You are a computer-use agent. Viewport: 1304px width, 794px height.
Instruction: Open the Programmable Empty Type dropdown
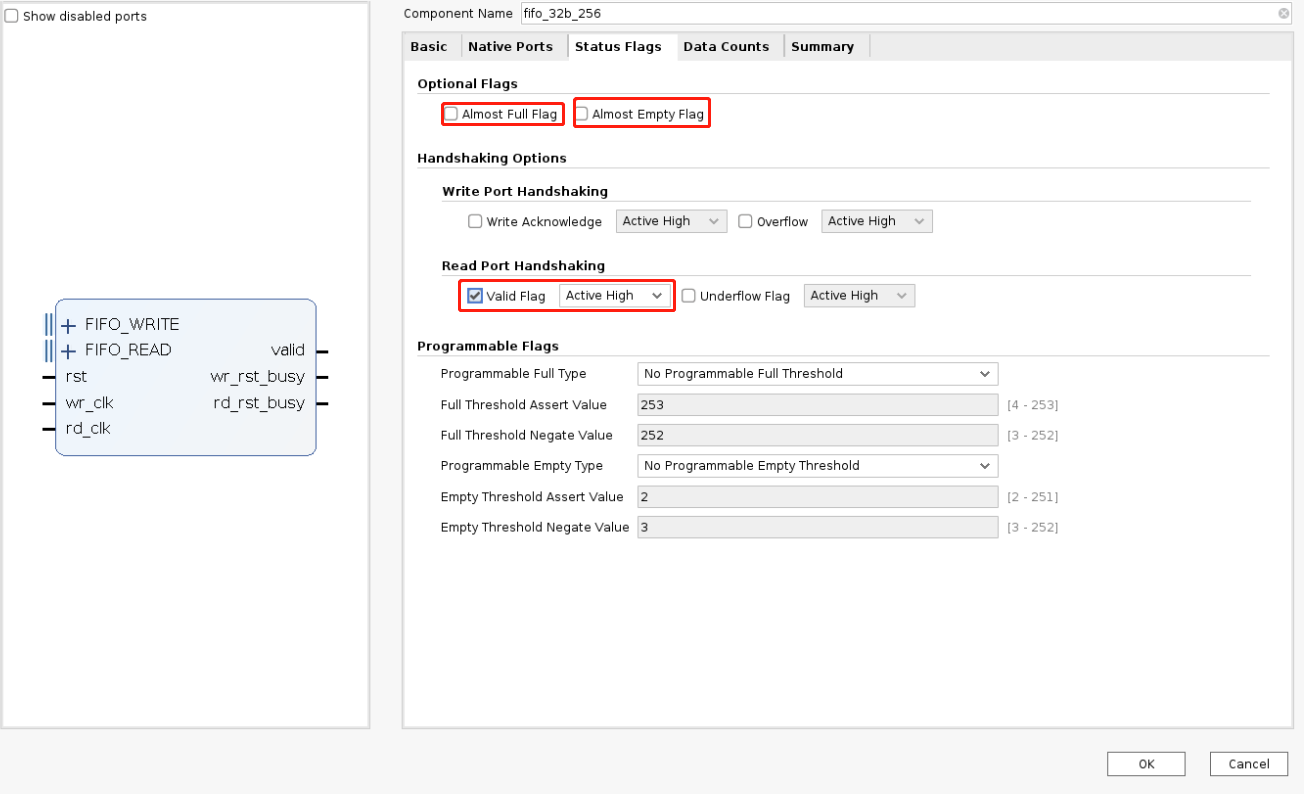817,465
